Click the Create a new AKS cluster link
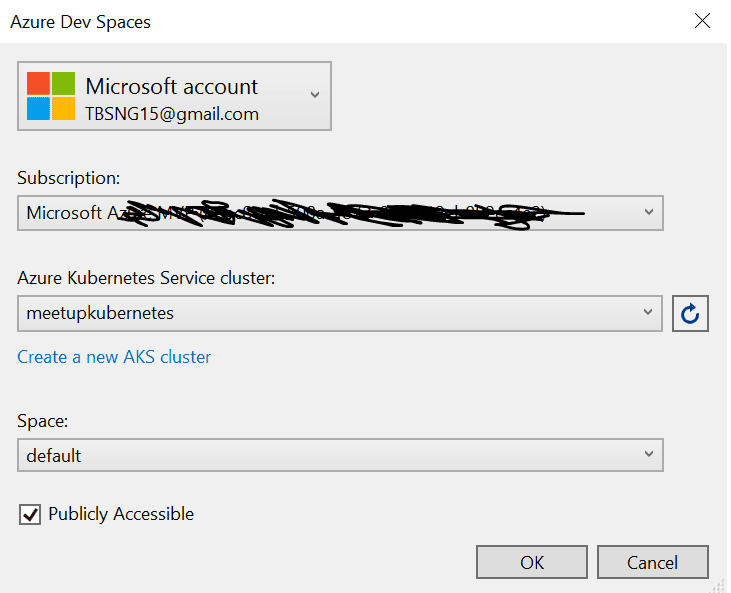The width and height of the screenshot is (731, 593). click(114, 357)
